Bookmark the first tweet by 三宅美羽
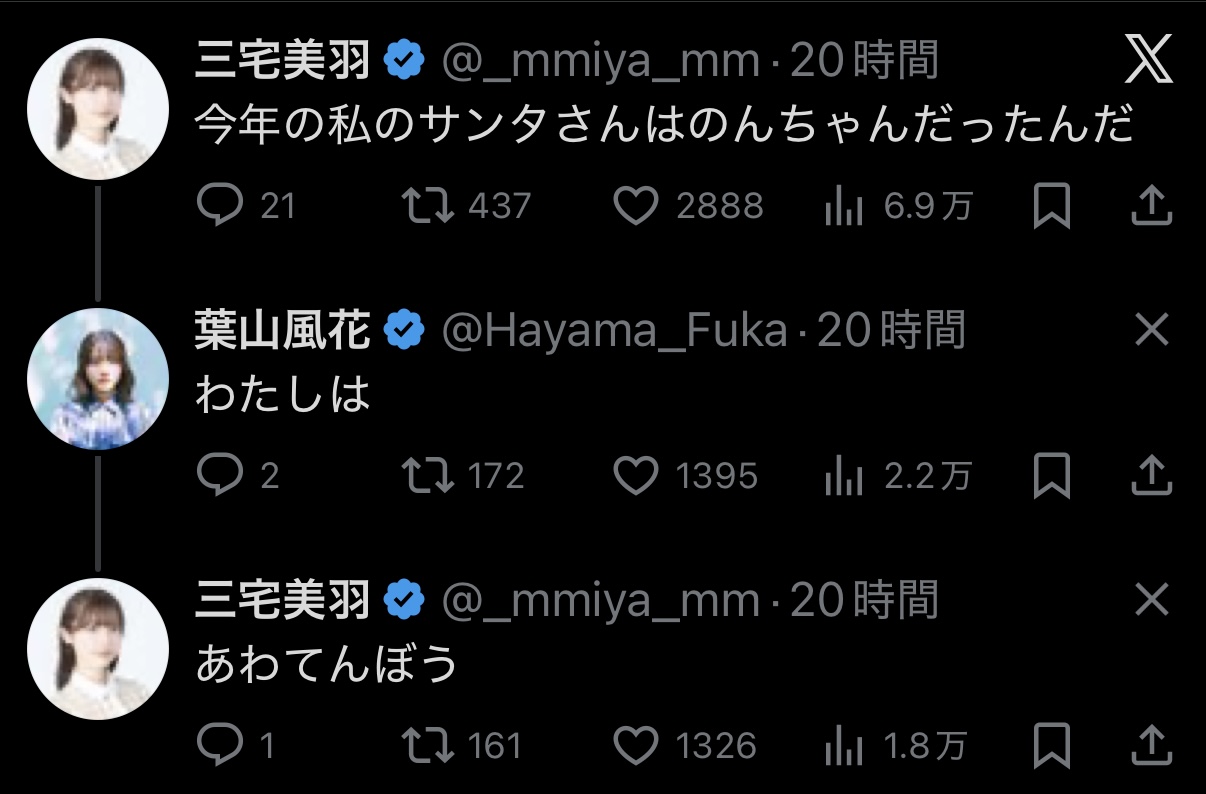The height and width of the screenshot is (794, 1206). (1052, 207)
